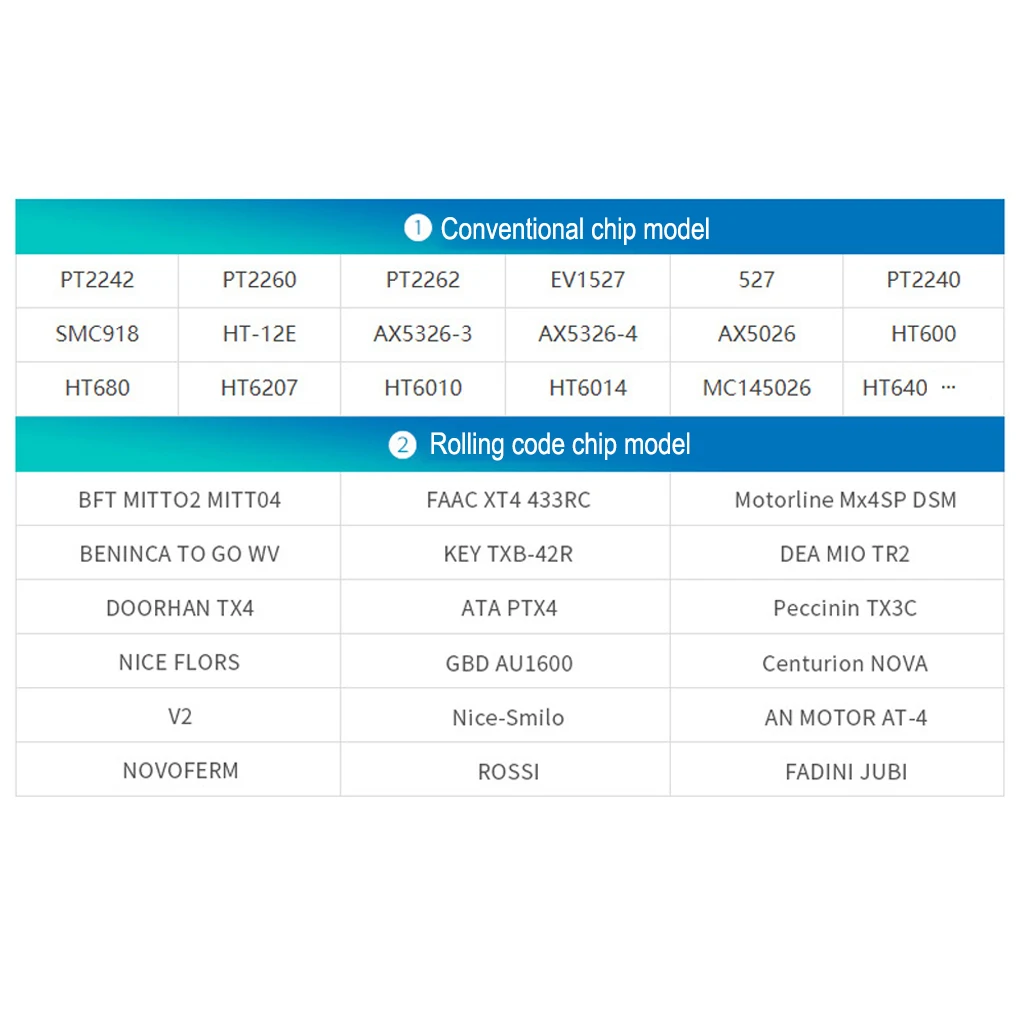Click the SMC918 cell
This screenshot has width=1020, height=1020.
[97, 334]
